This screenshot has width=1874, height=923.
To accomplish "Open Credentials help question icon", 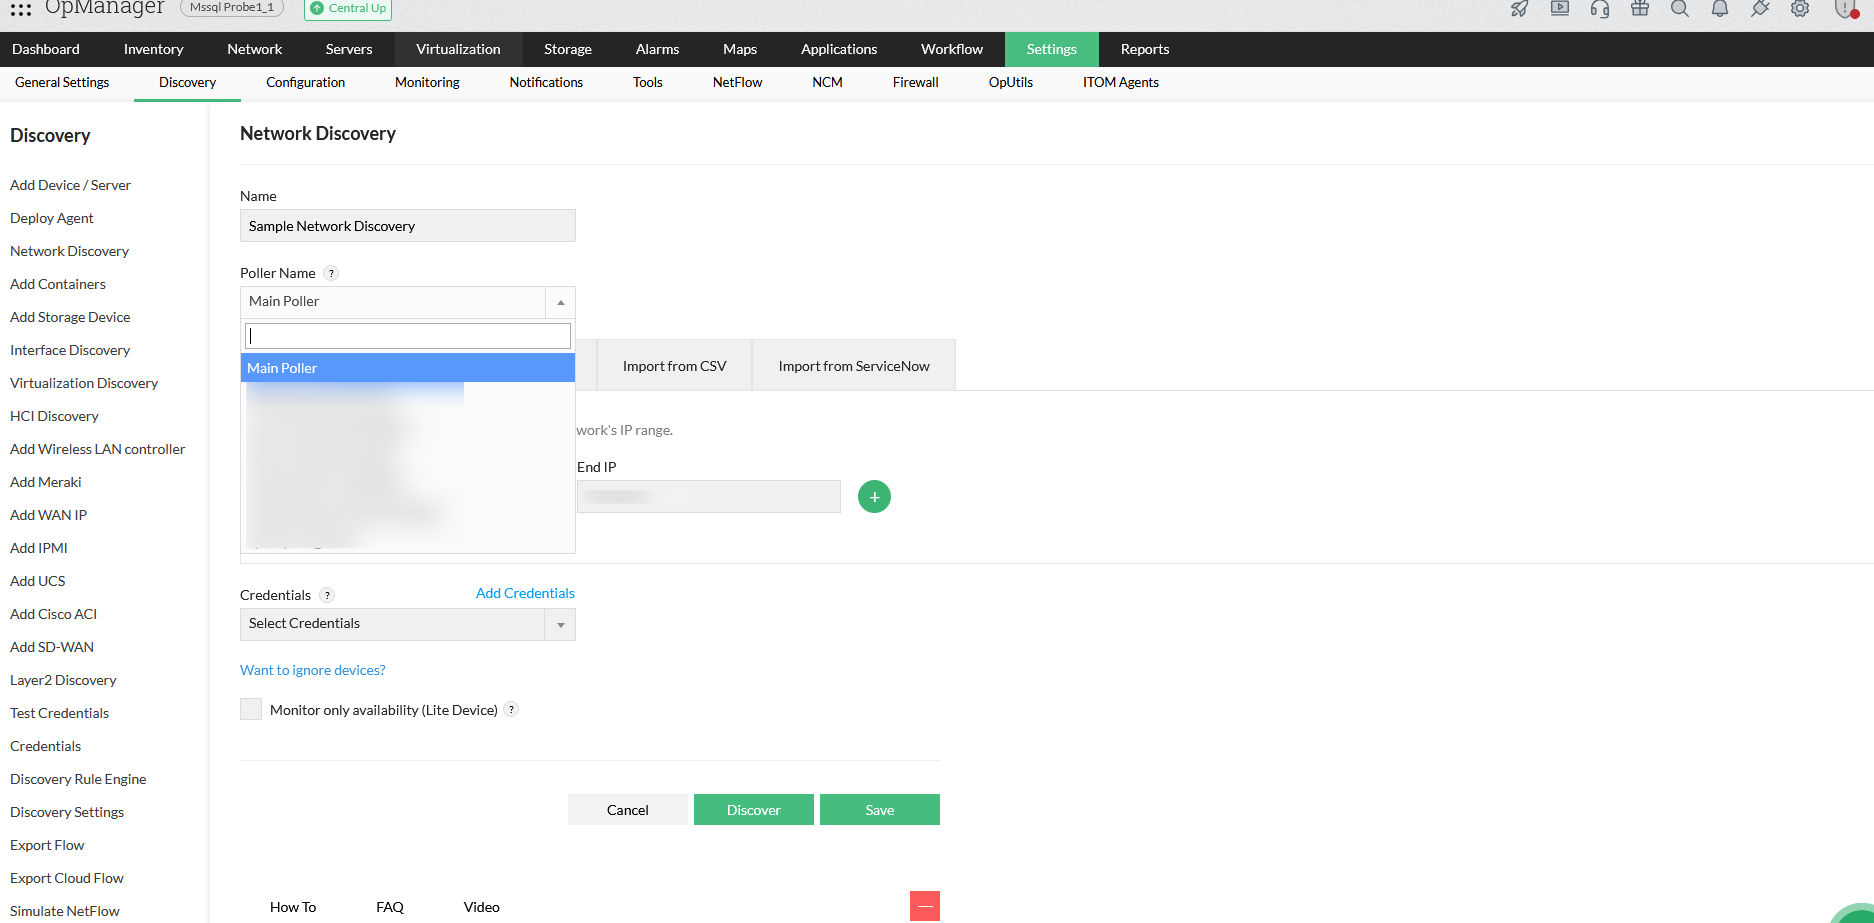I will [x=327, y=595].
